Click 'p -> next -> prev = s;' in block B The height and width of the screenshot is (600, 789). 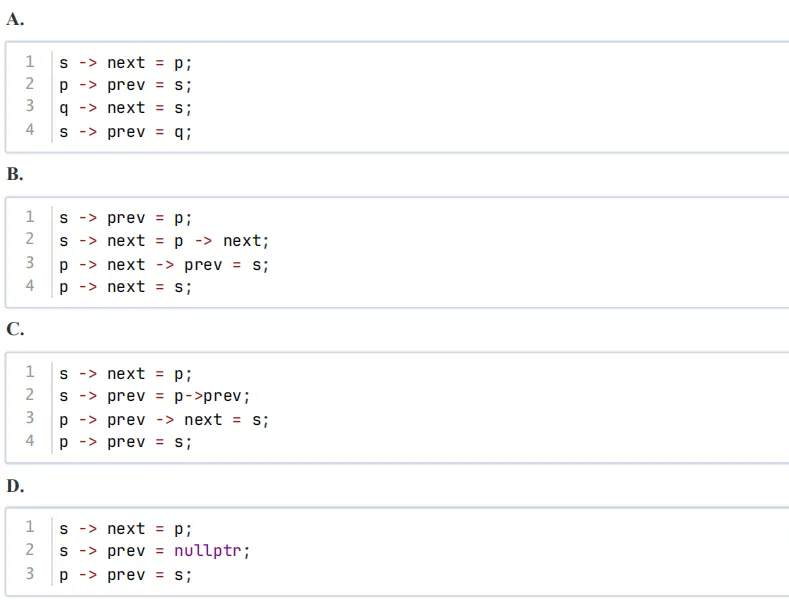click(164, 265)
